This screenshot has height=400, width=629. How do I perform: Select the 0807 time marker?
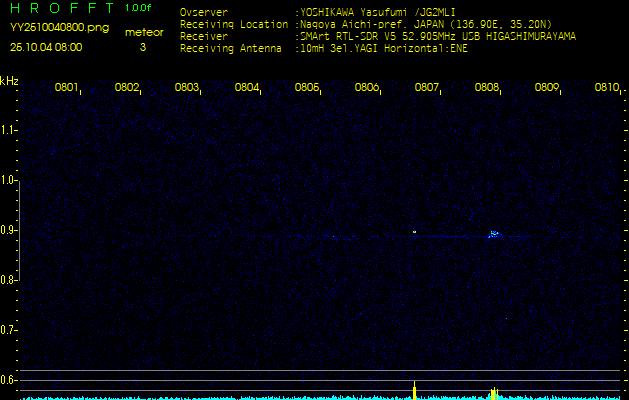click(x=427, y=88)
